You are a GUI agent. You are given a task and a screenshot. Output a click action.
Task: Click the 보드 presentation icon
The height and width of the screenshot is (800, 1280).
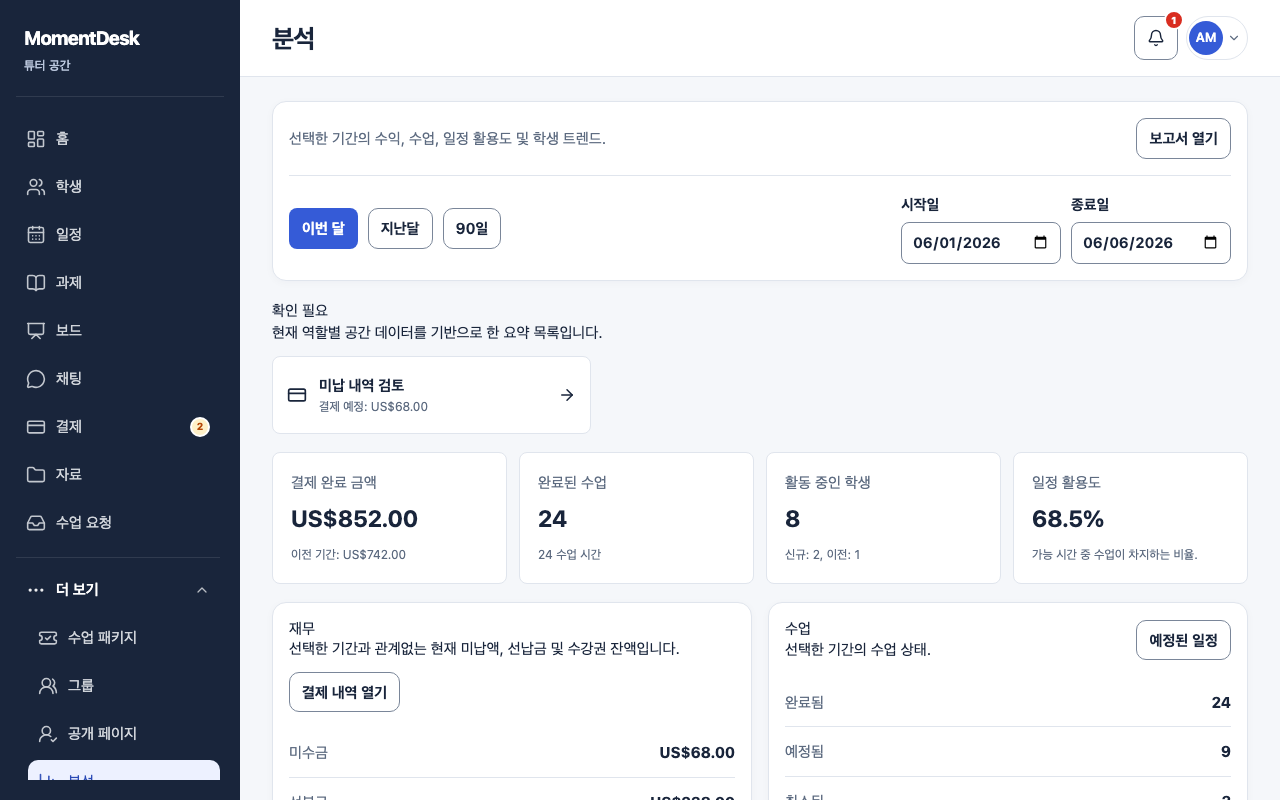pos(36,331)
